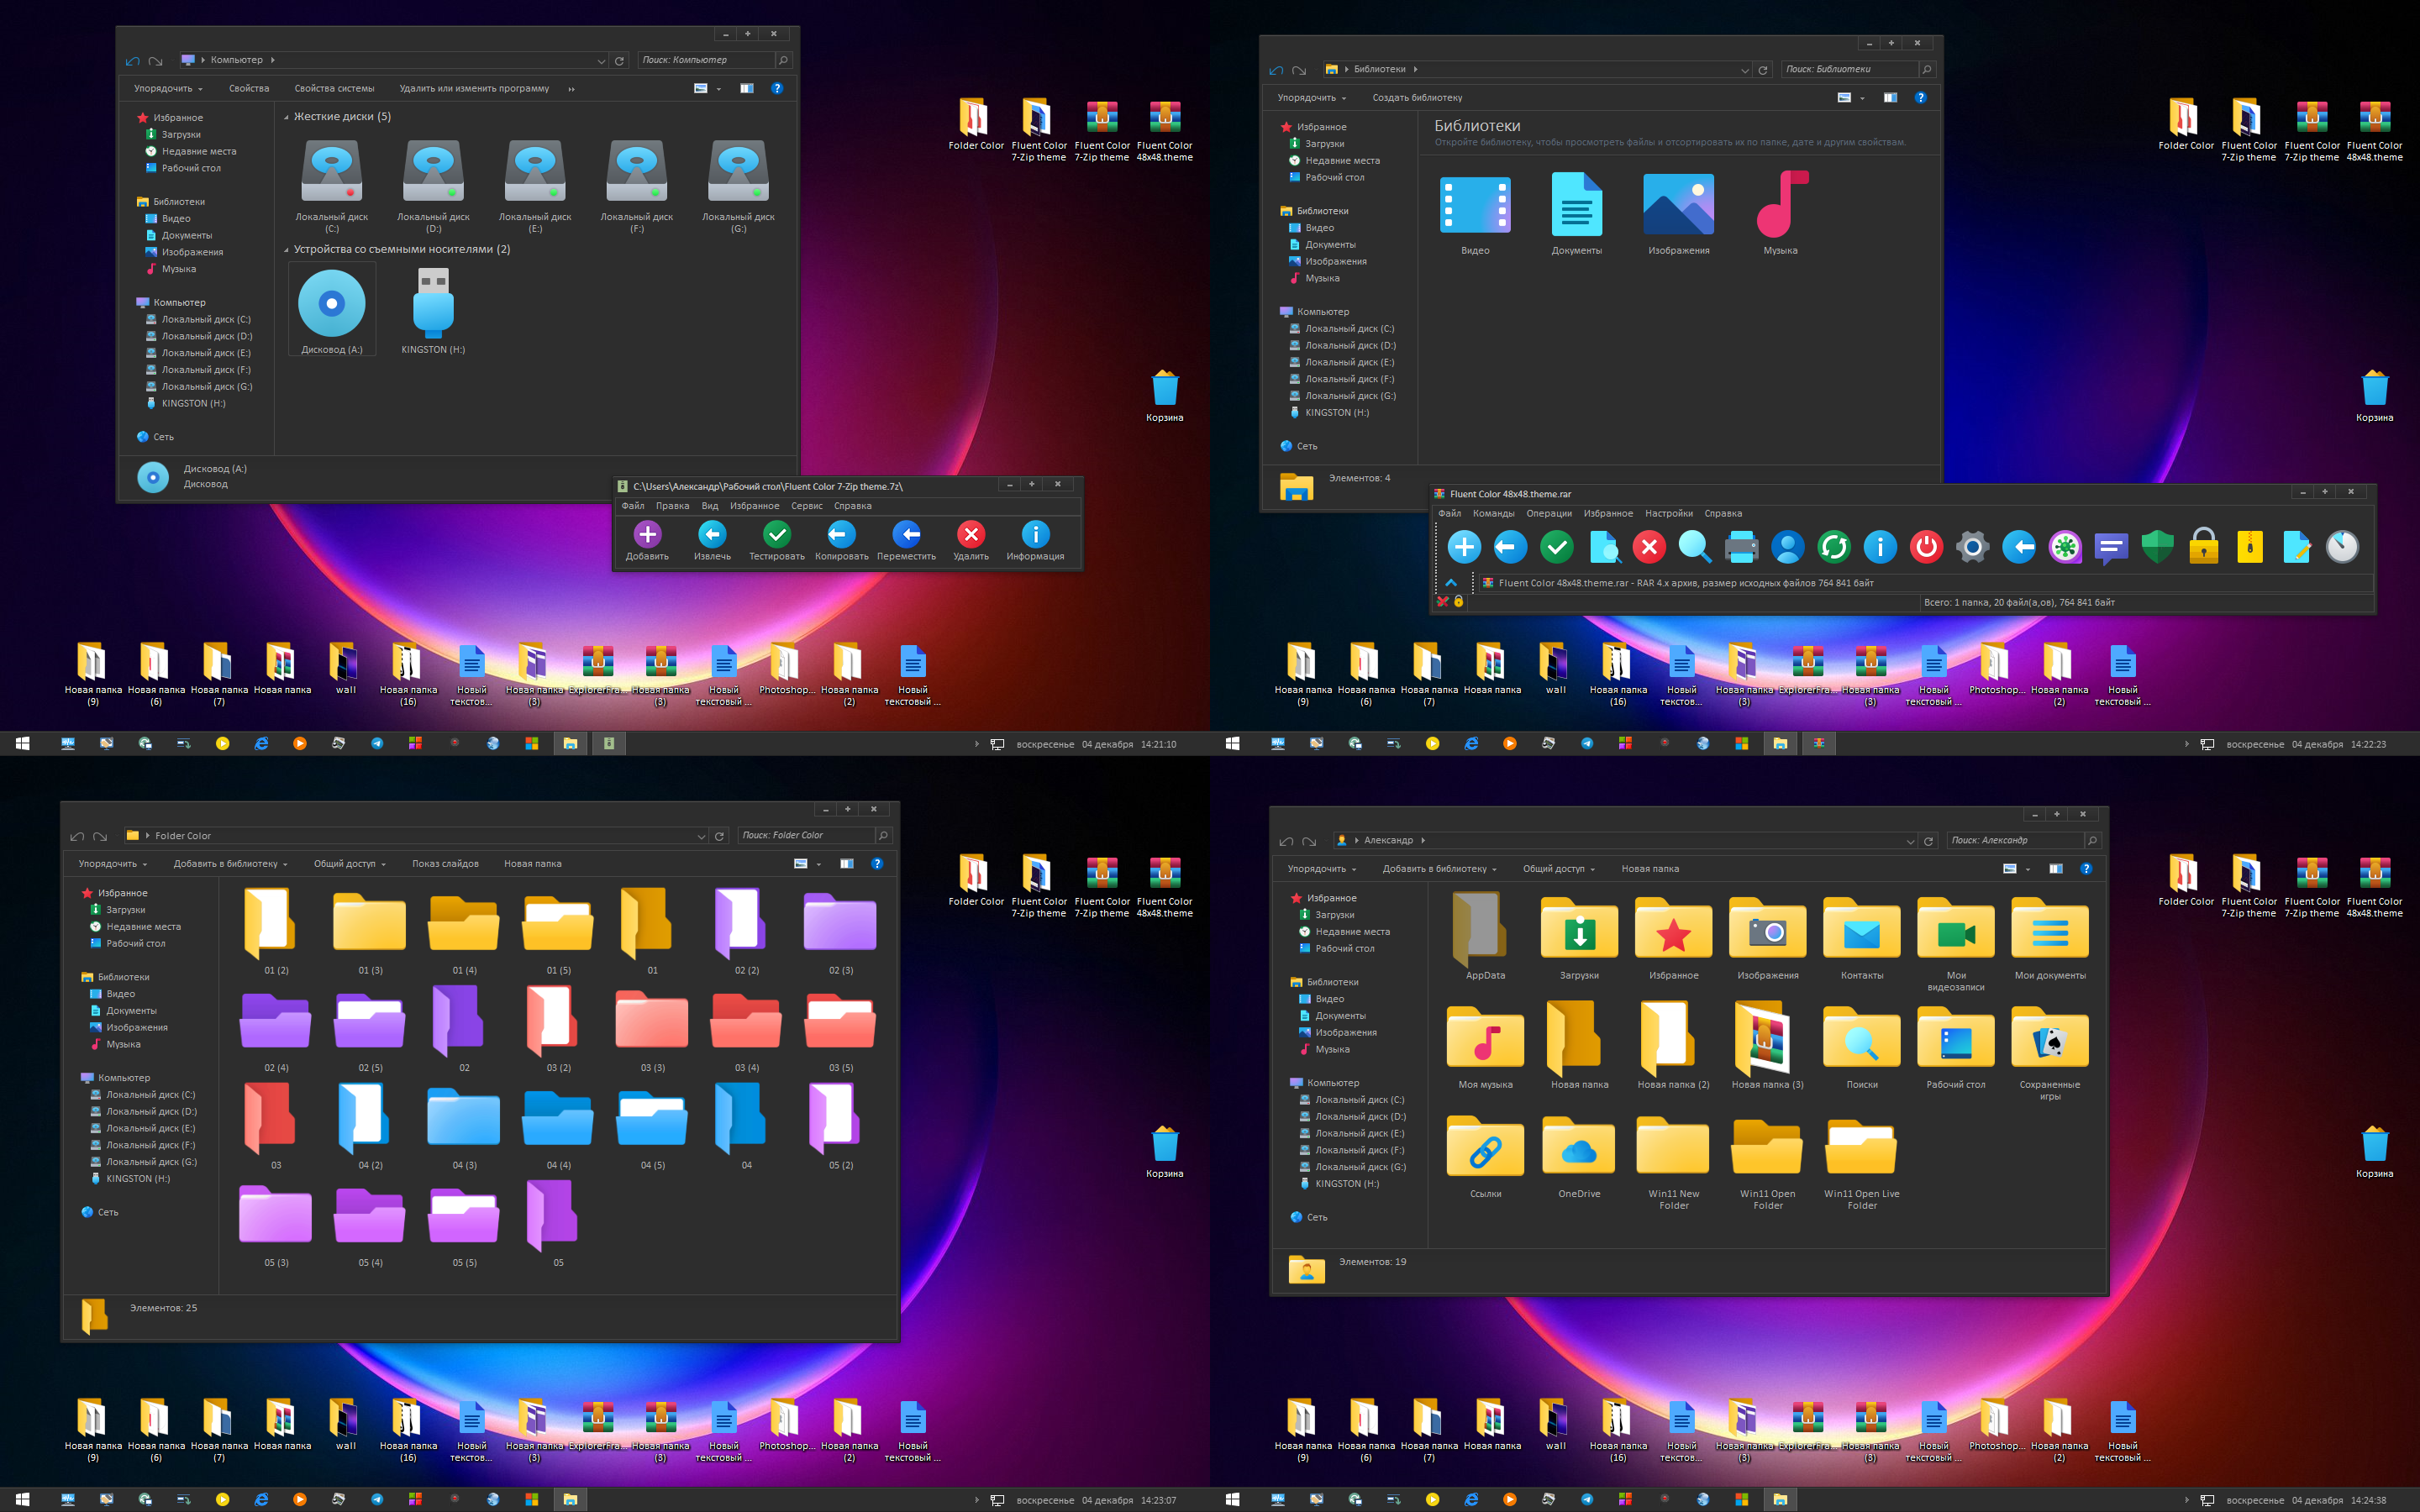Click the printer icon in WinRAR toolbar

tap(1742, 547)
